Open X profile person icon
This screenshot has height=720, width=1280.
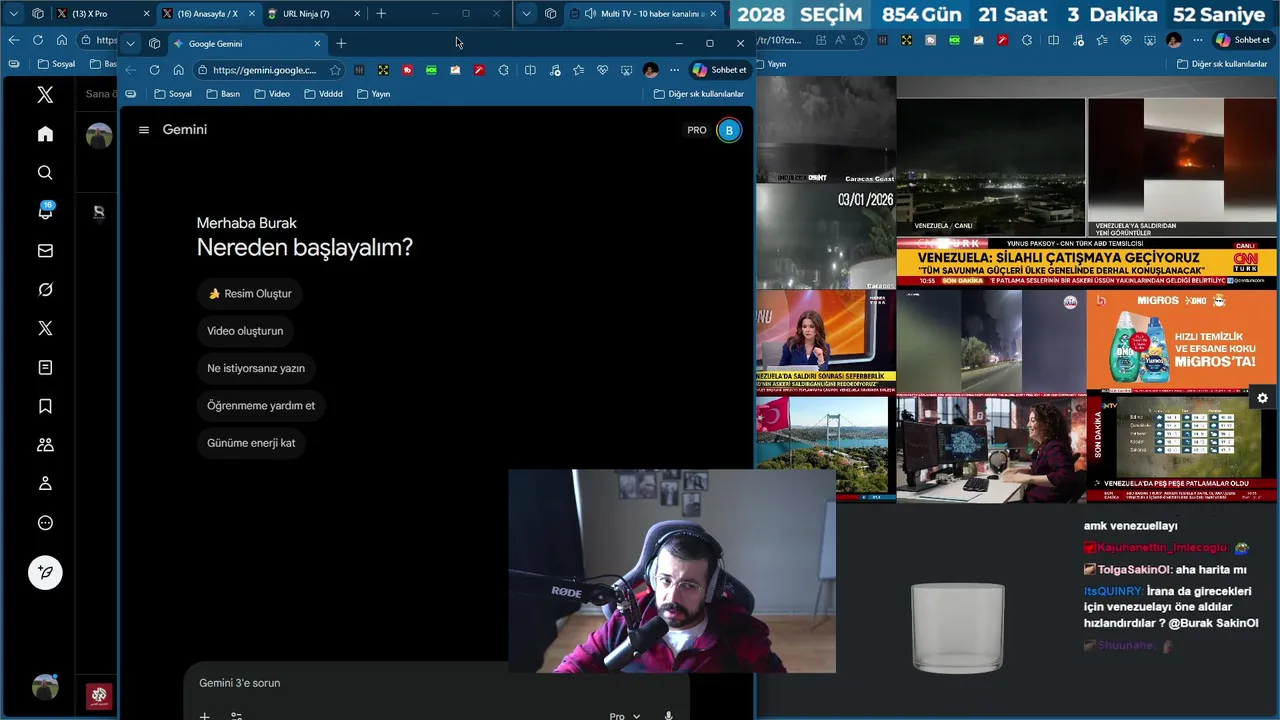click(x=45, y=484)
